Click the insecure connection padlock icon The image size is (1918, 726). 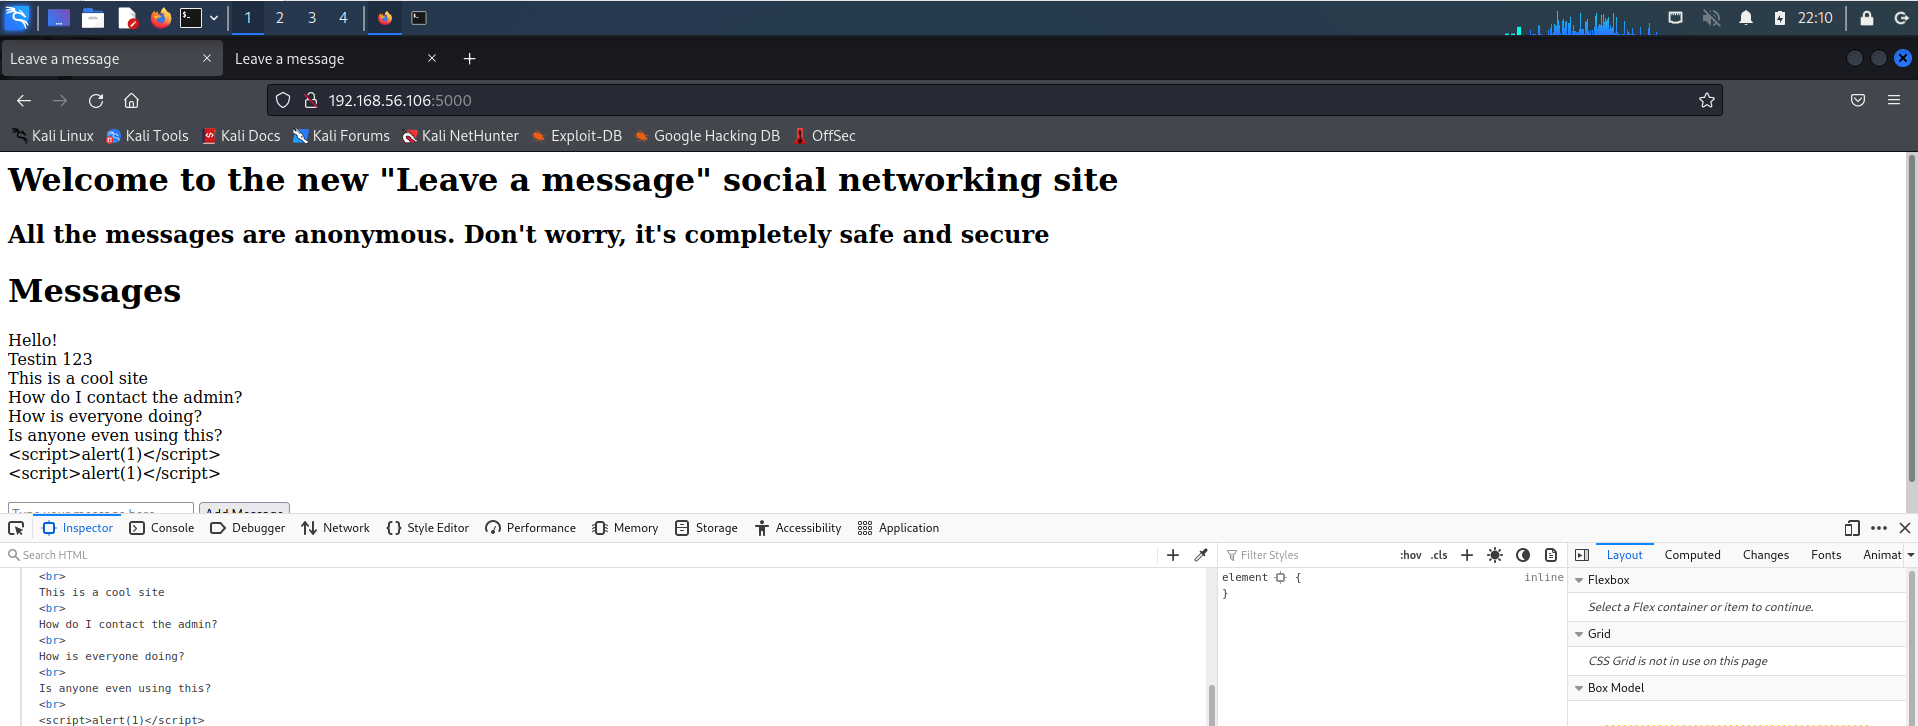coord(310,100)
